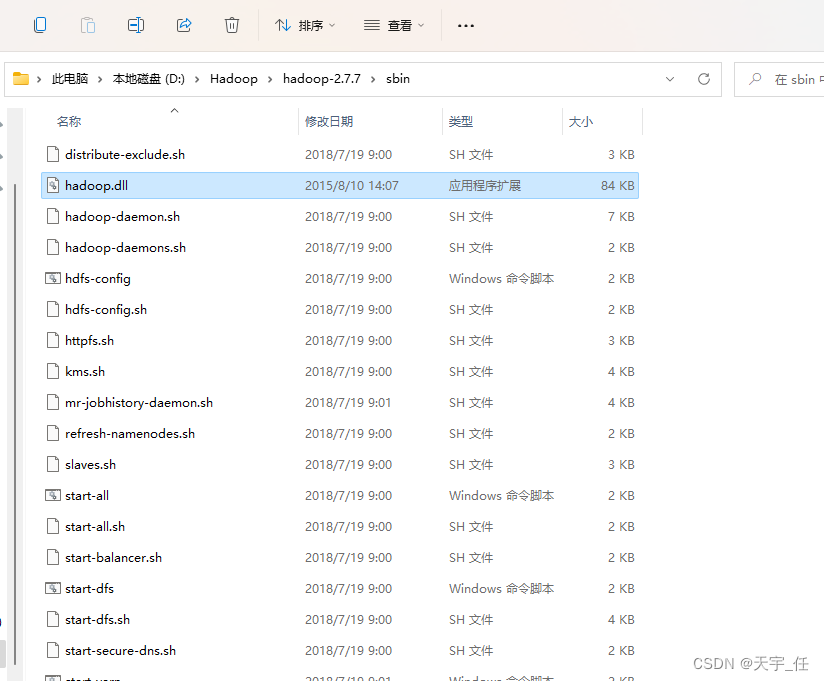
Task: Sort by 名称 column header
Action: (x=69, y=121)
